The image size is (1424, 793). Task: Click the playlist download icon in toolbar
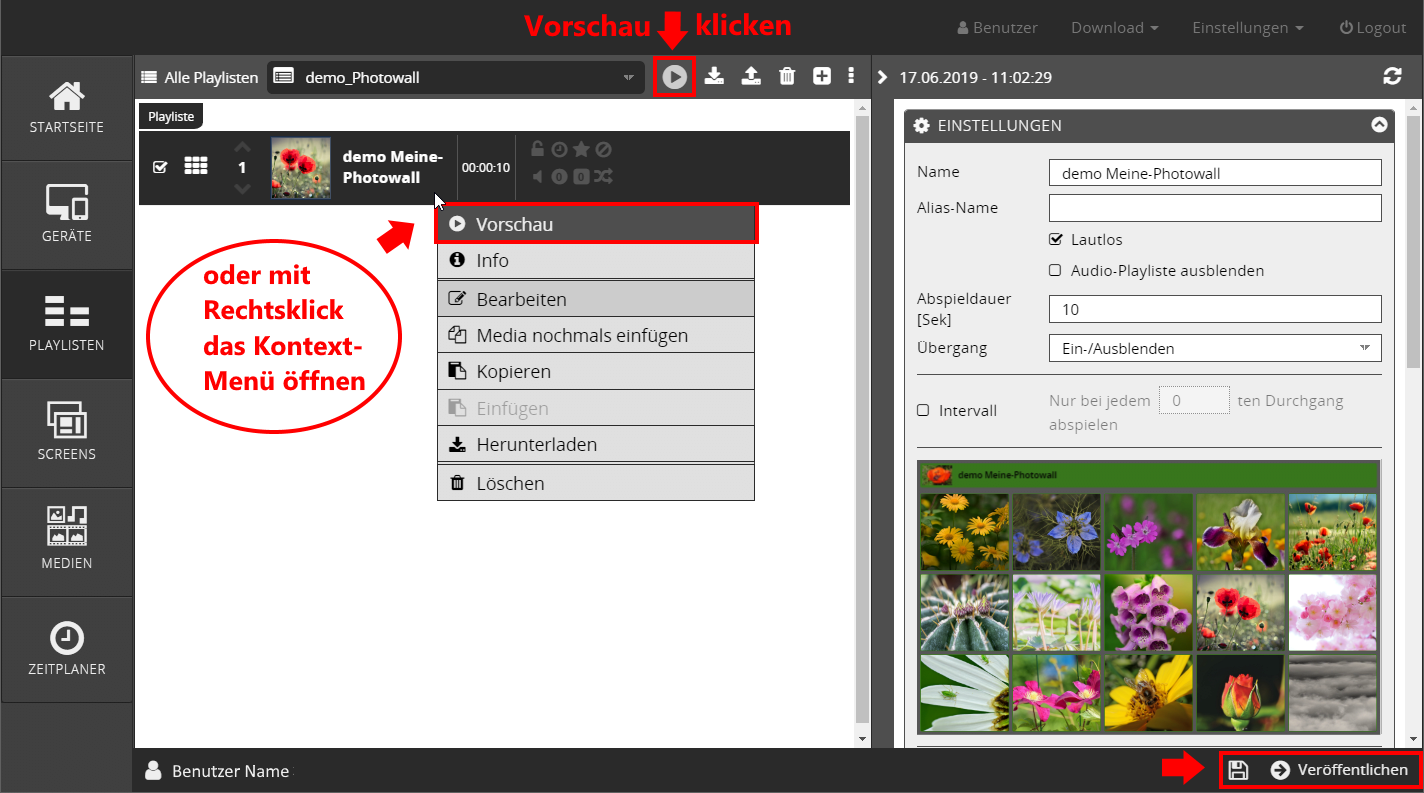pos(714,76)
